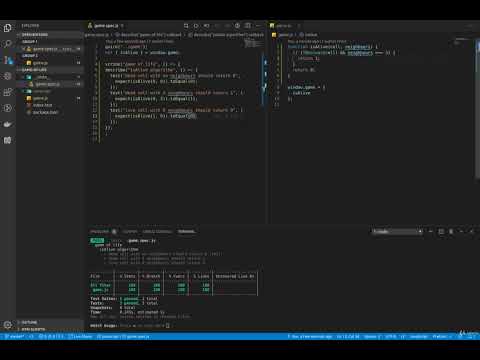Click game.js breadcrumb in right editor

pyautogui.click(x=284, y=34)
